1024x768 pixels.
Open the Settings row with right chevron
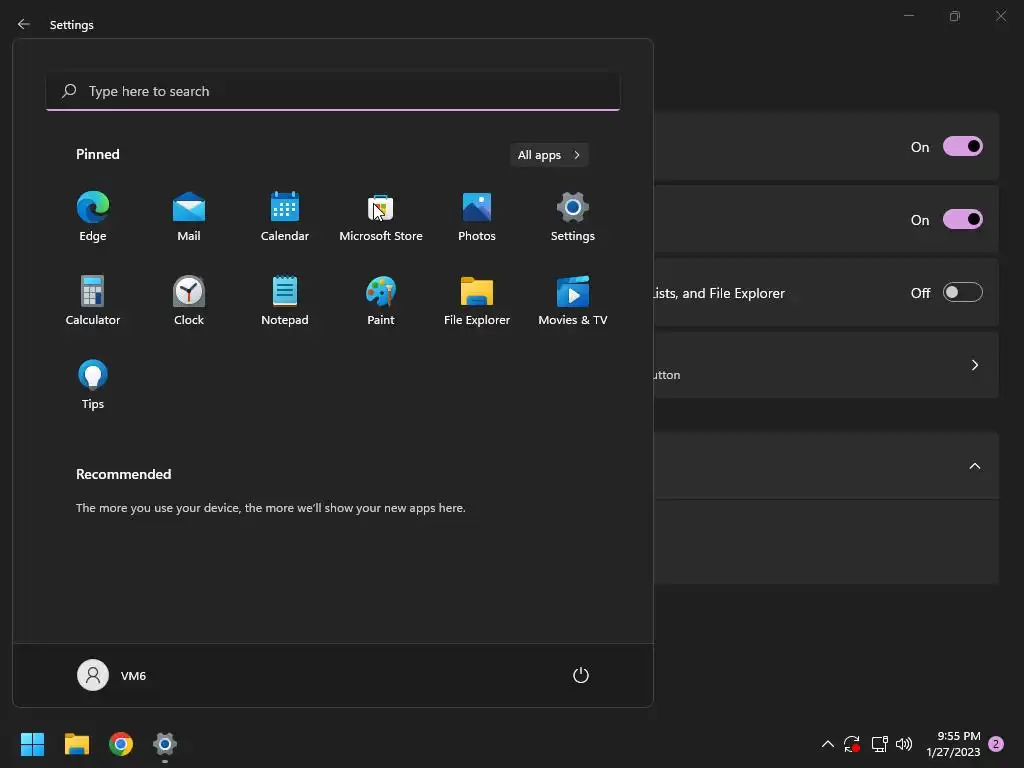(x=826, y=365)
